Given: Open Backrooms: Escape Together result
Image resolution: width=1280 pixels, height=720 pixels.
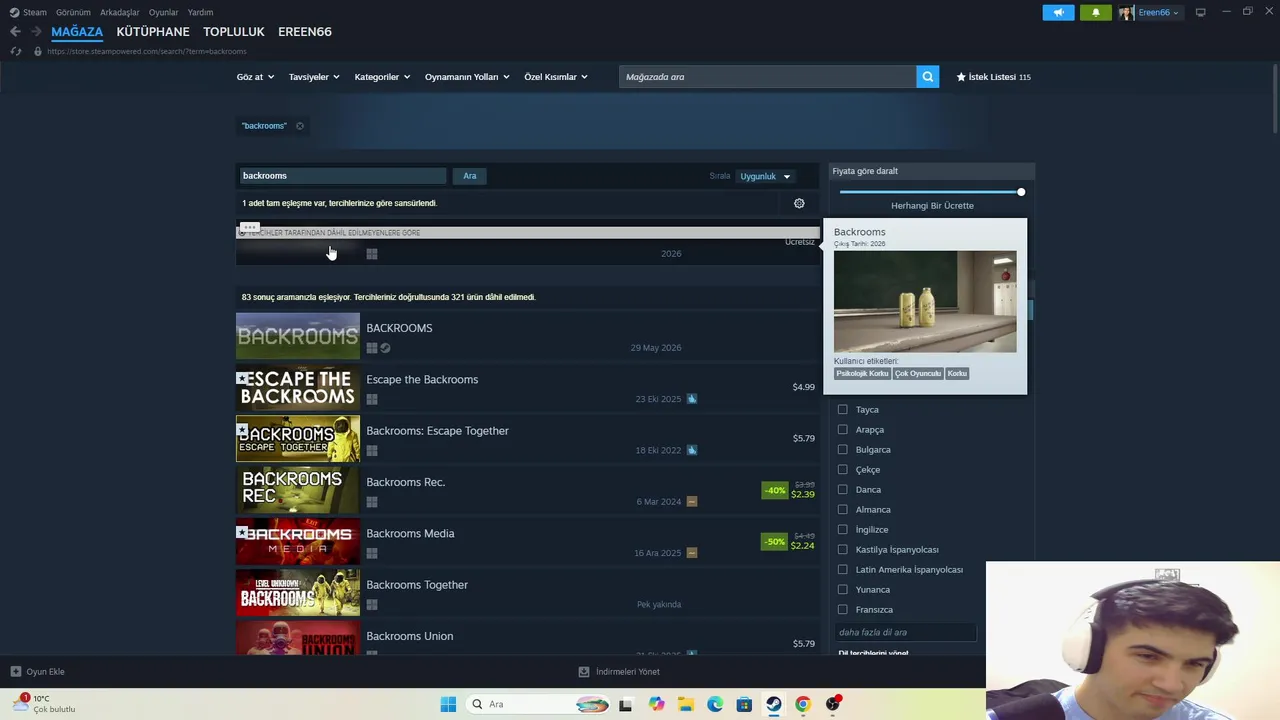Looking at the screenshot, I should click(x=528, y=440).
